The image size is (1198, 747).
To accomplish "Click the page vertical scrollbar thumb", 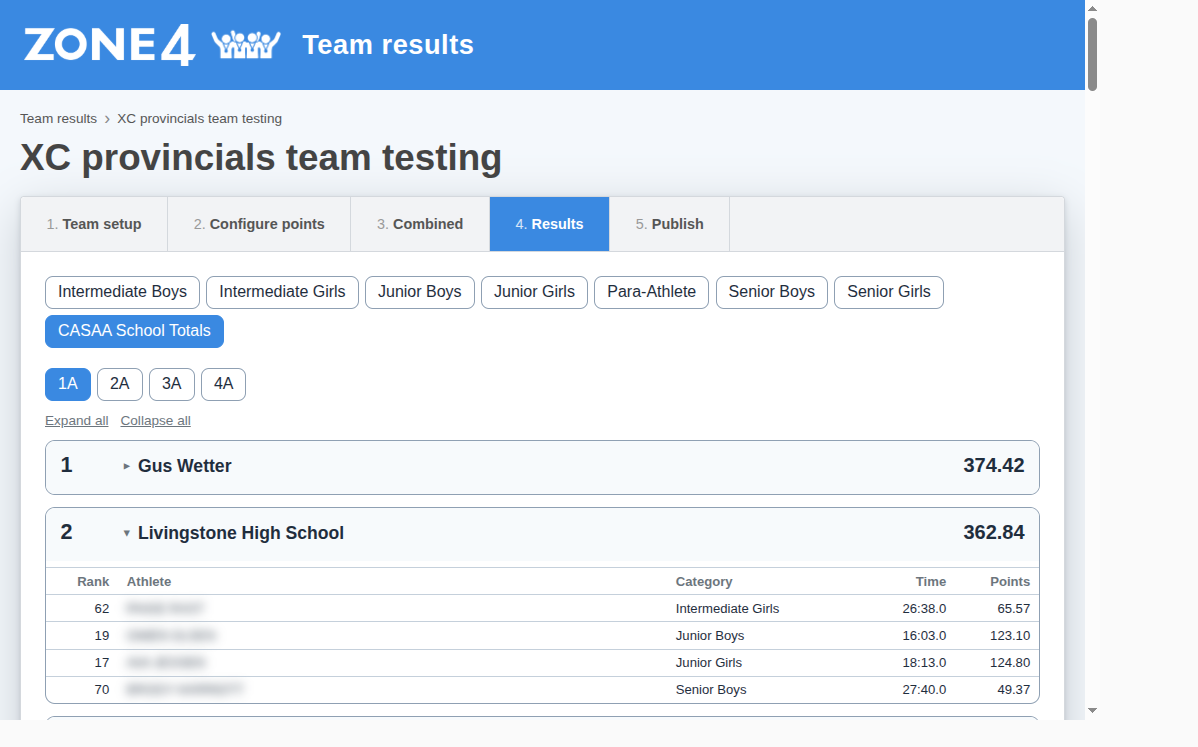I will (1093, 53).
